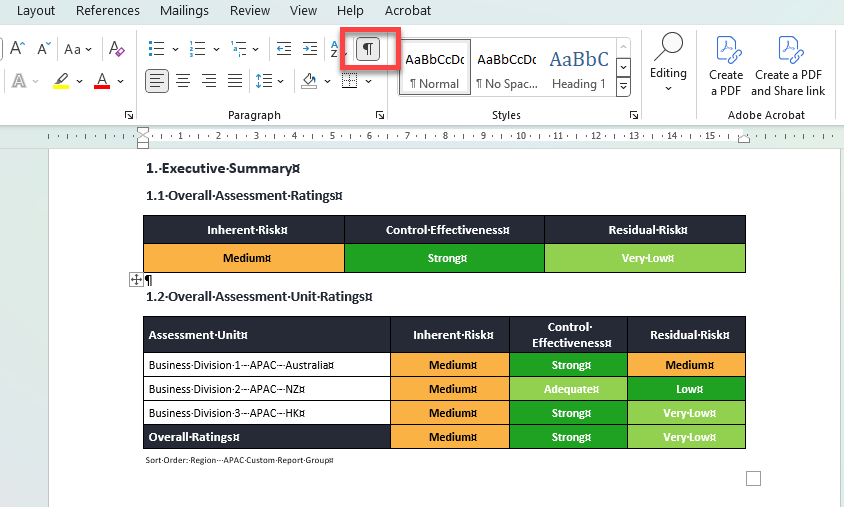Click the Sort A-Z icon
Screen dimensions: 844x507
coord(335,49)
